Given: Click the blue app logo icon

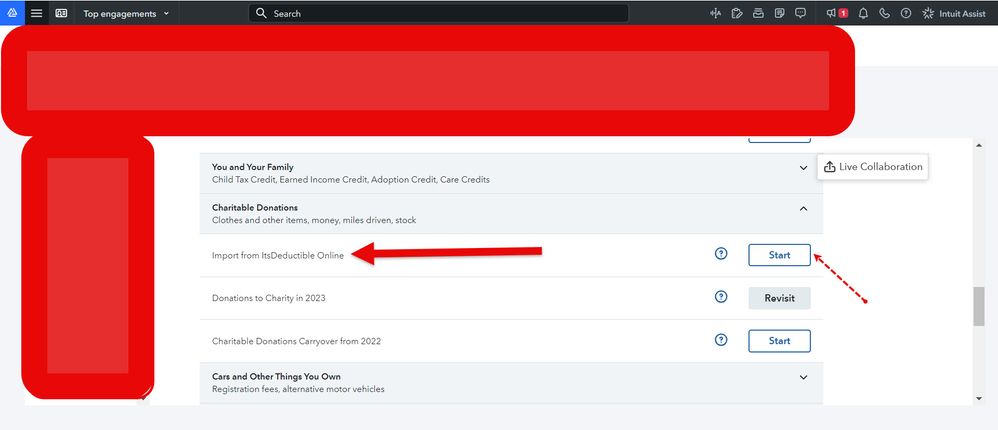Looking at the screenshot, I should pos(12,13).
